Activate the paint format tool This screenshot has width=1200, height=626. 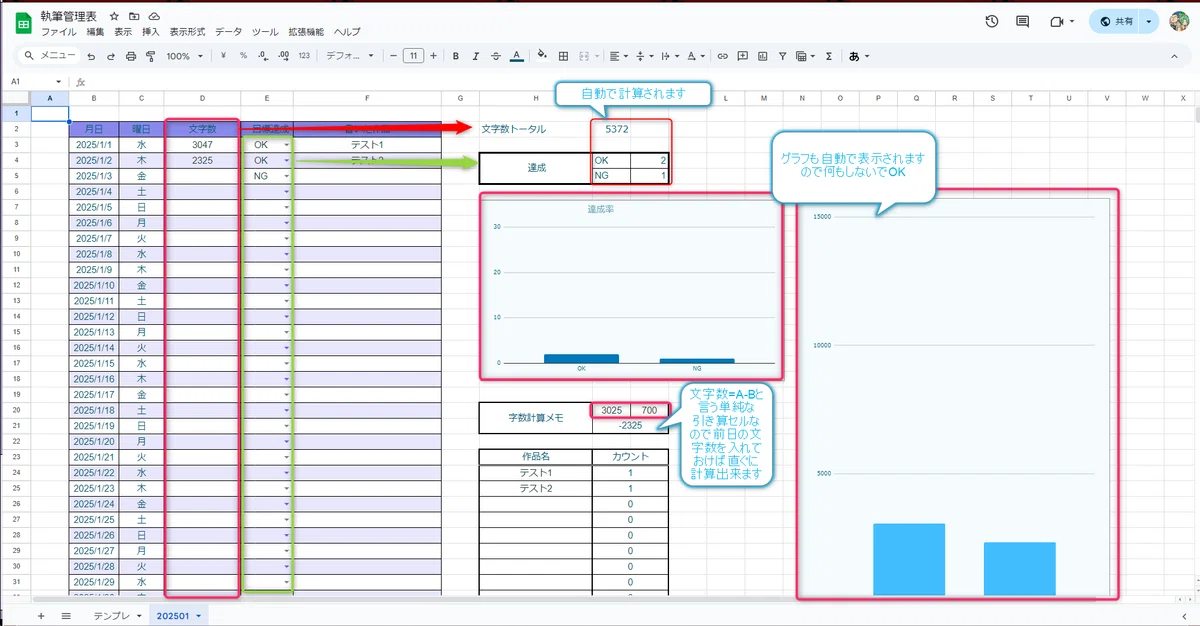(x=149, y=56)
